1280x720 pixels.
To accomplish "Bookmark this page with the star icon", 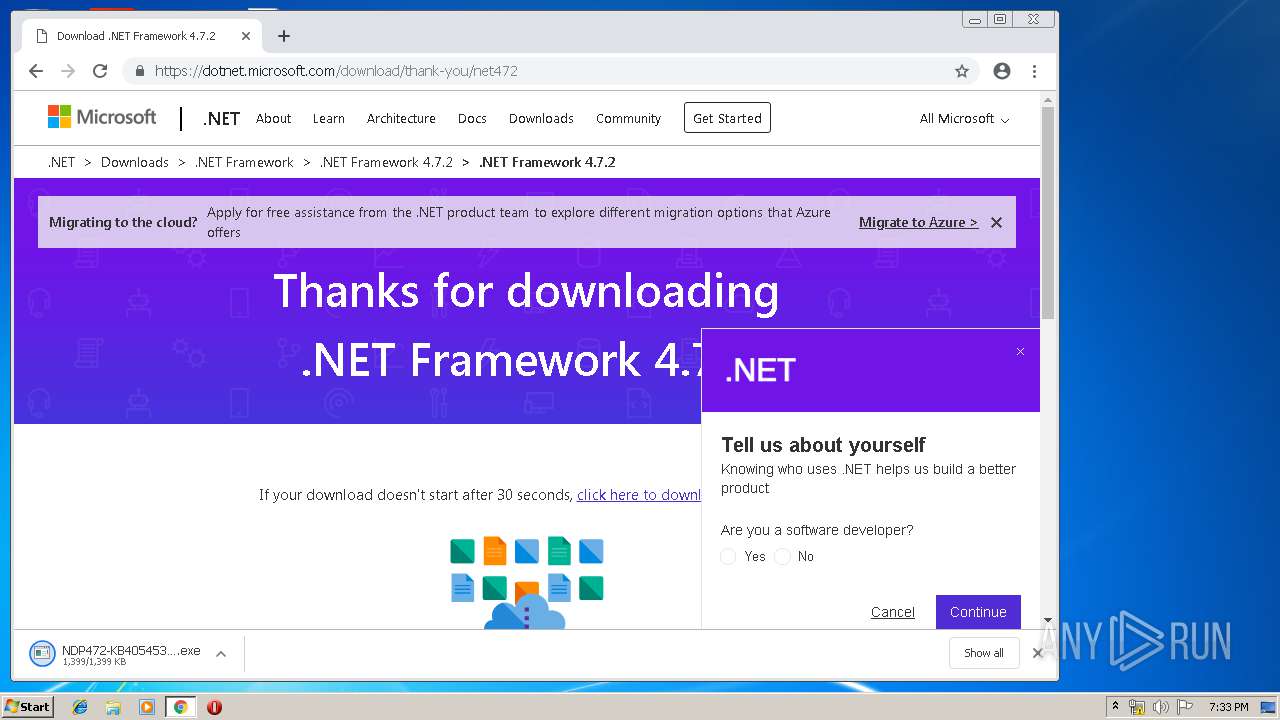I will (x=962, y=71).
